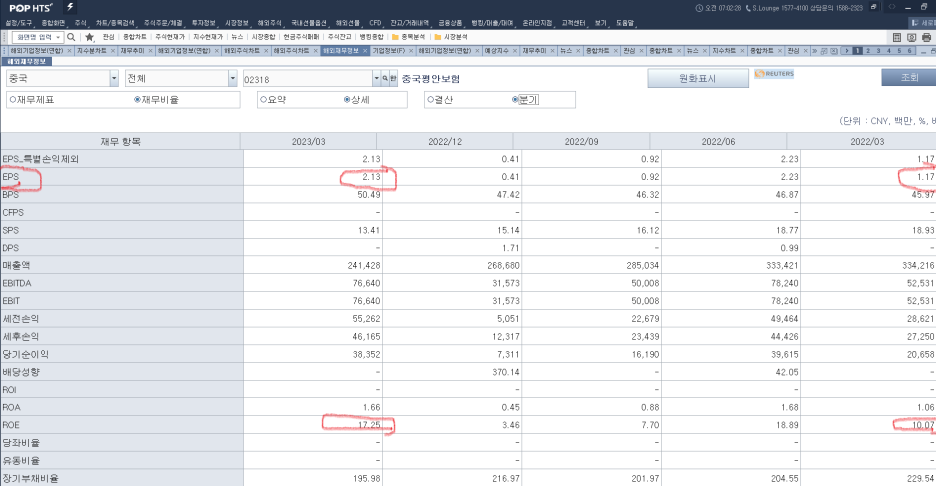Image resolution: width=936 pixels, height=486 pixels.
Task: Click the double-chevron tab overflow icon
Action: point(814,51)
